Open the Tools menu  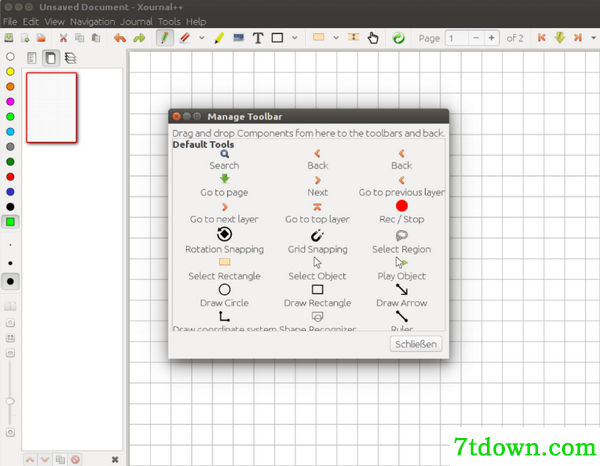[x=169, y=22]
